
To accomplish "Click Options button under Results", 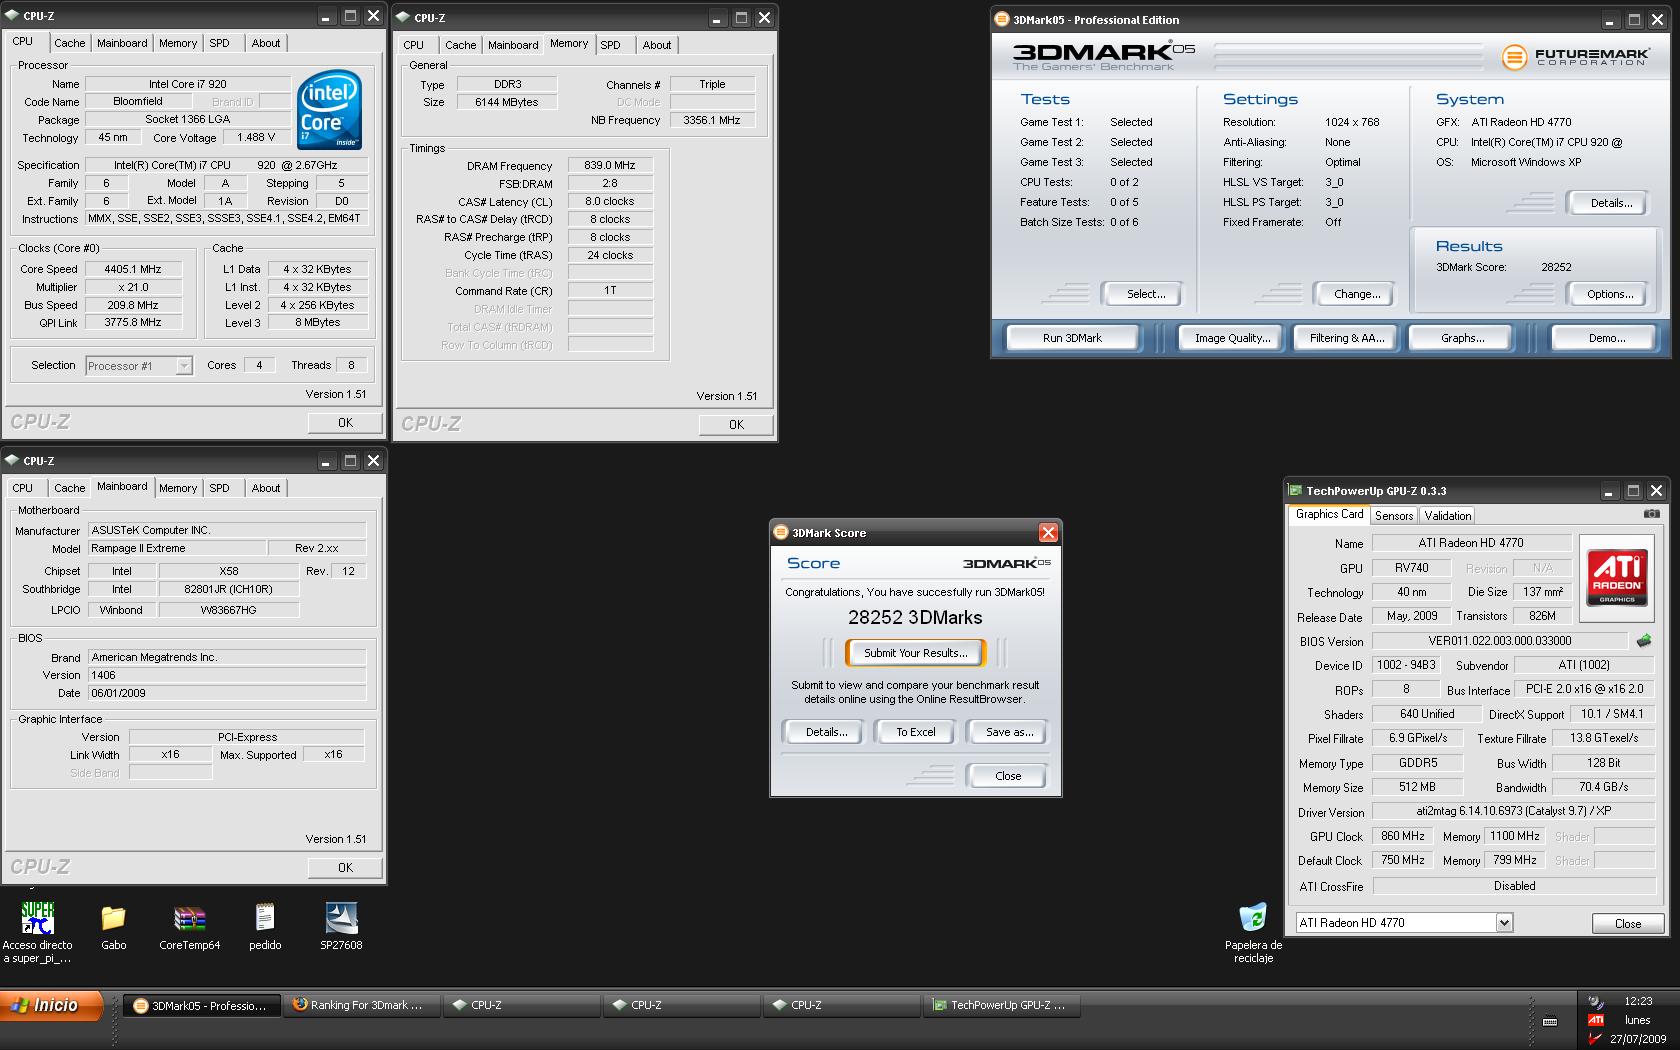I will [x=1610, y=294].
